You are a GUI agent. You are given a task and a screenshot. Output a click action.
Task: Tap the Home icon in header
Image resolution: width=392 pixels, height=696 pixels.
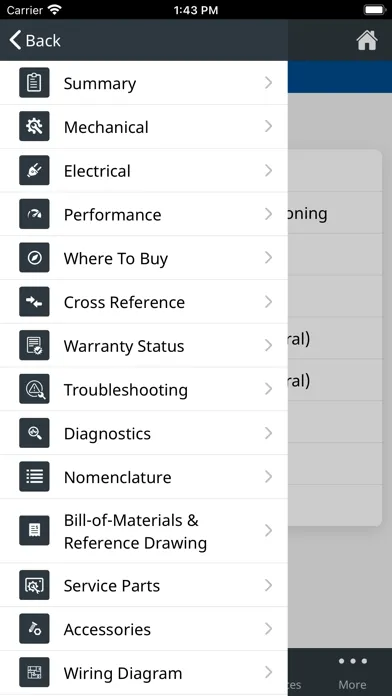click(367, 40)
